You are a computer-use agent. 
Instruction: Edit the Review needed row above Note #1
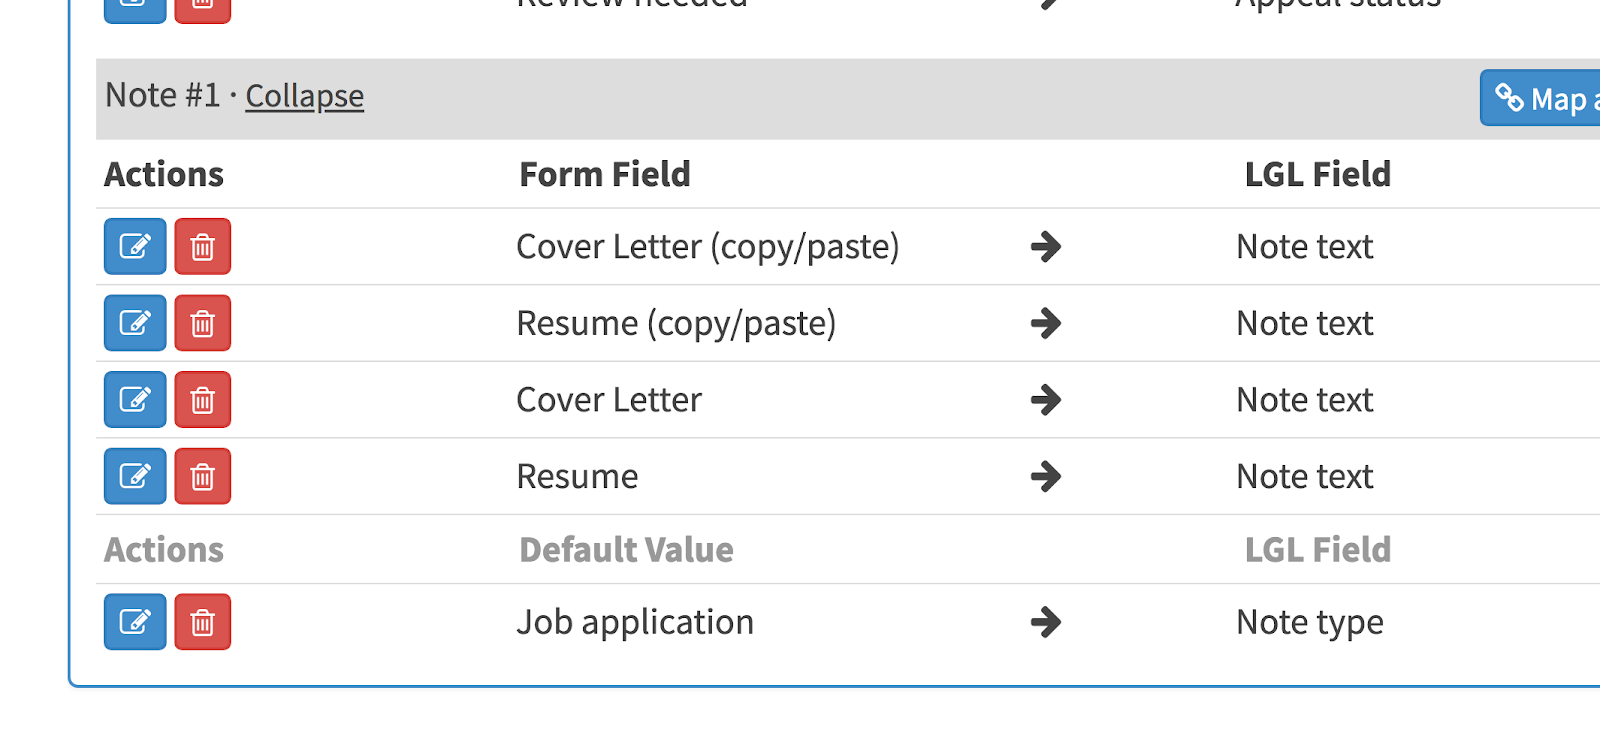(x=135, y=8)
